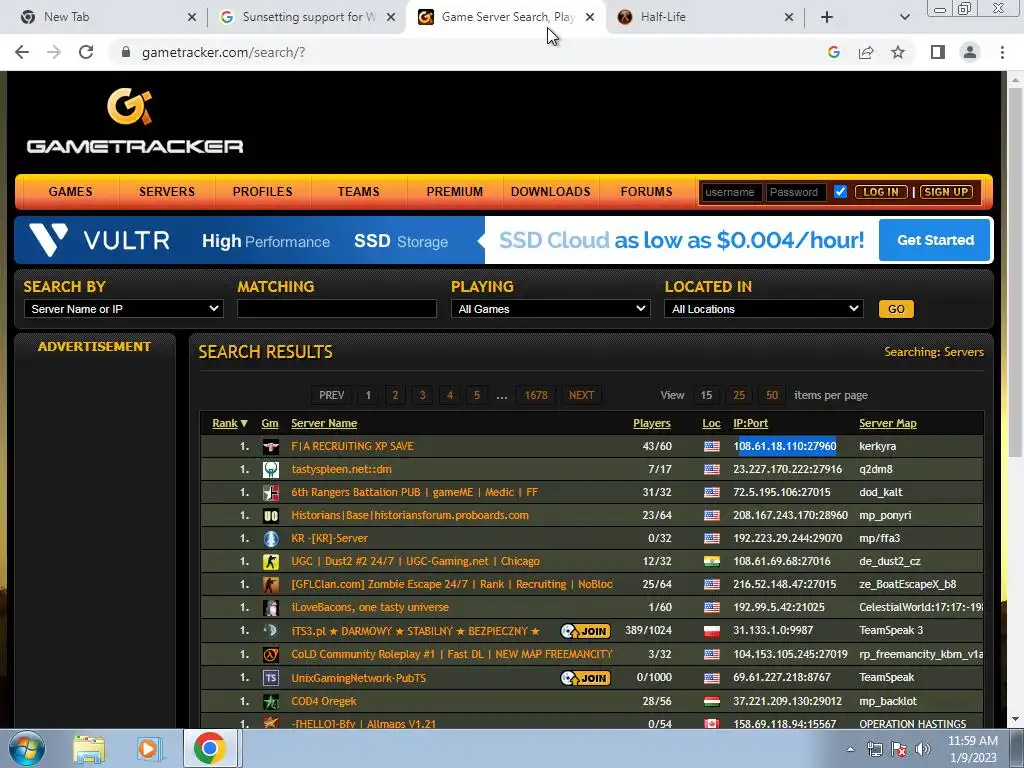Click JOIN for iTS3.pl server
1024x768 pixels.
(585, 631)
